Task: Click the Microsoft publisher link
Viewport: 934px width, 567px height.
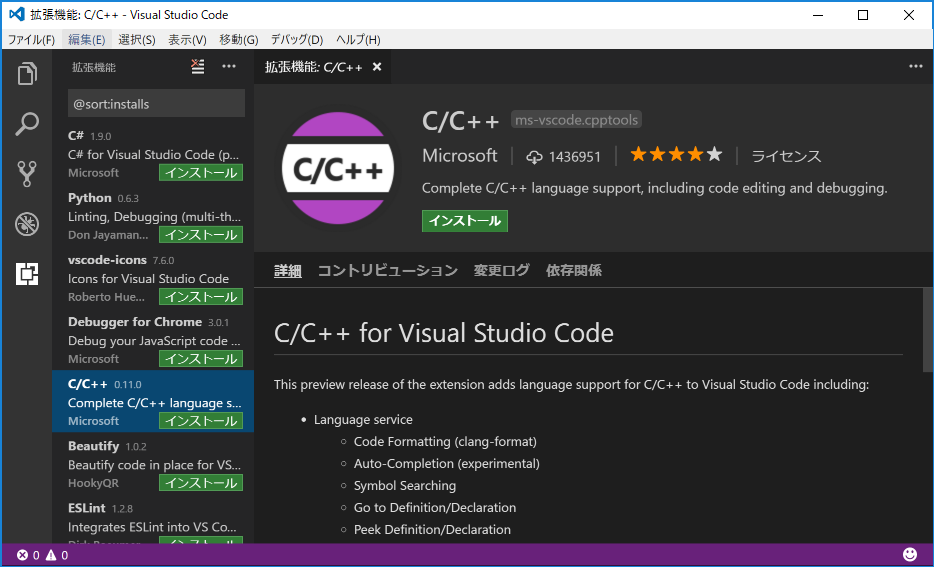Action: [x=460, y=155]
